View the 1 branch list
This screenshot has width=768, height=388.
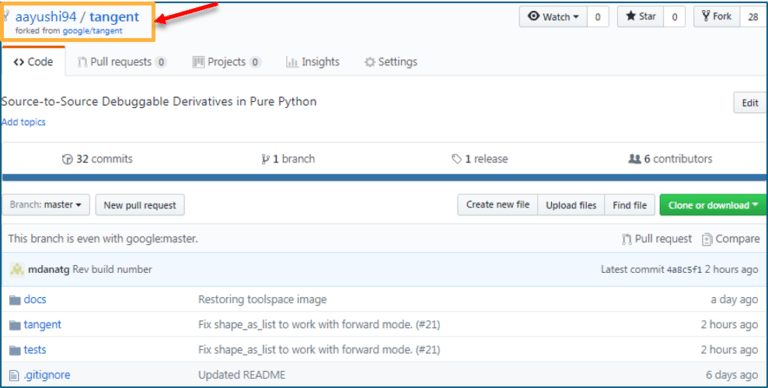[288, 159]
